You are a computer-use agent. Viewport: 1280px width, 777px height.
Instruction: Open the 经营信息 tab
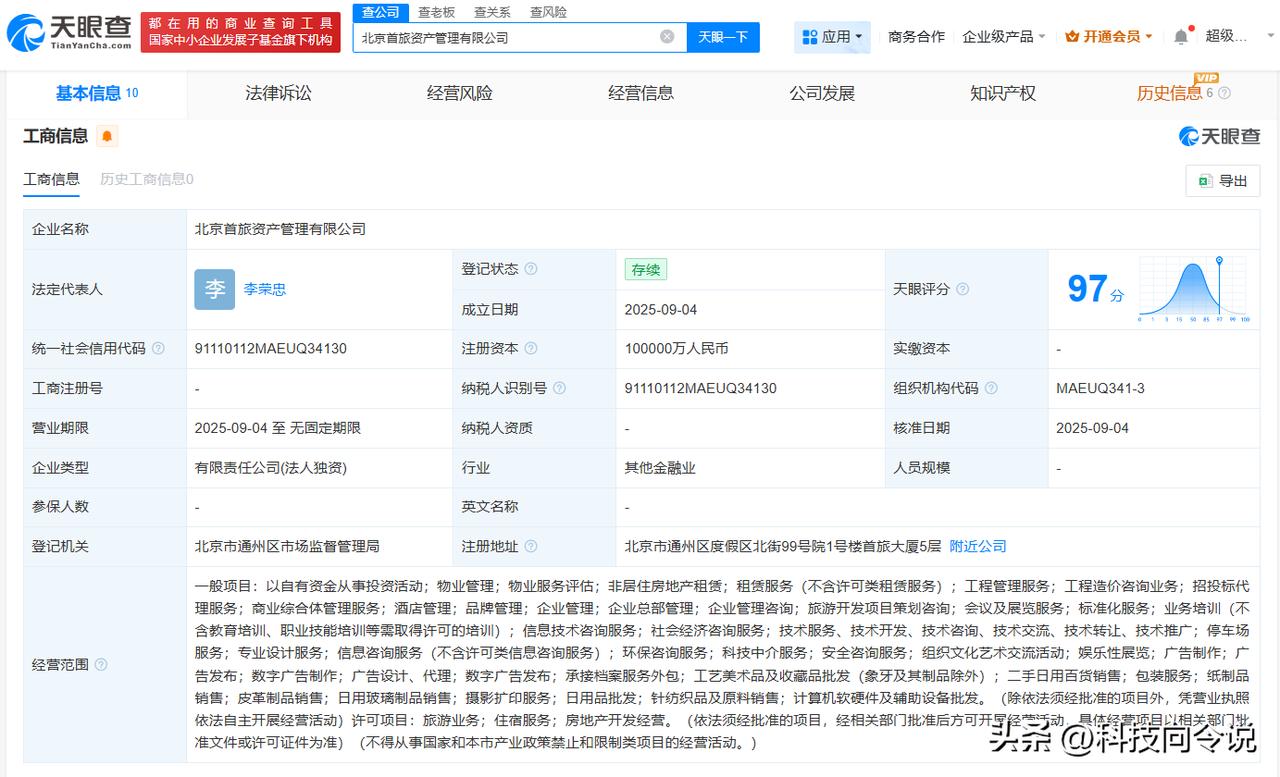tap(641, 93)
